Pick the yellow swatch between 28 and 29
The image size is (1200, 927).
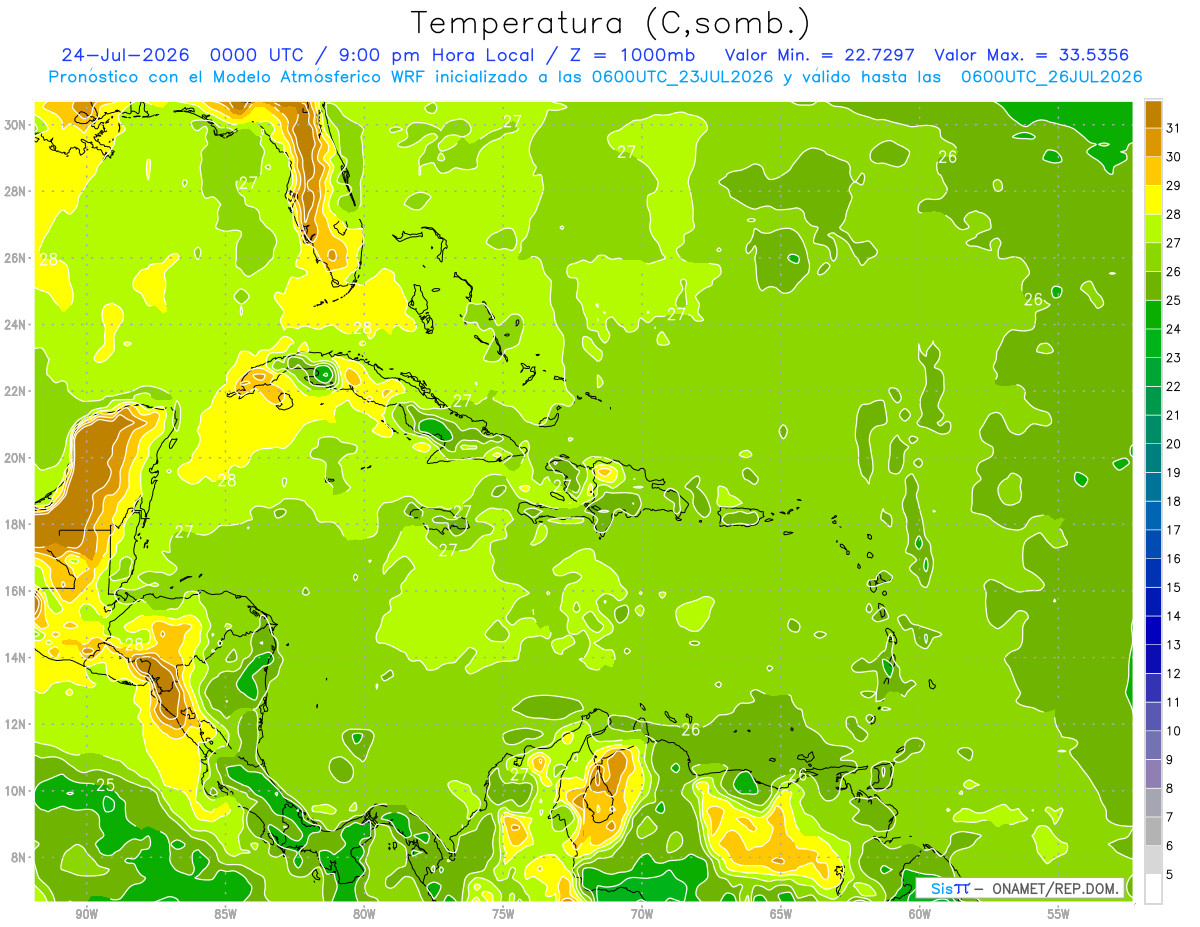point(1153,199)
